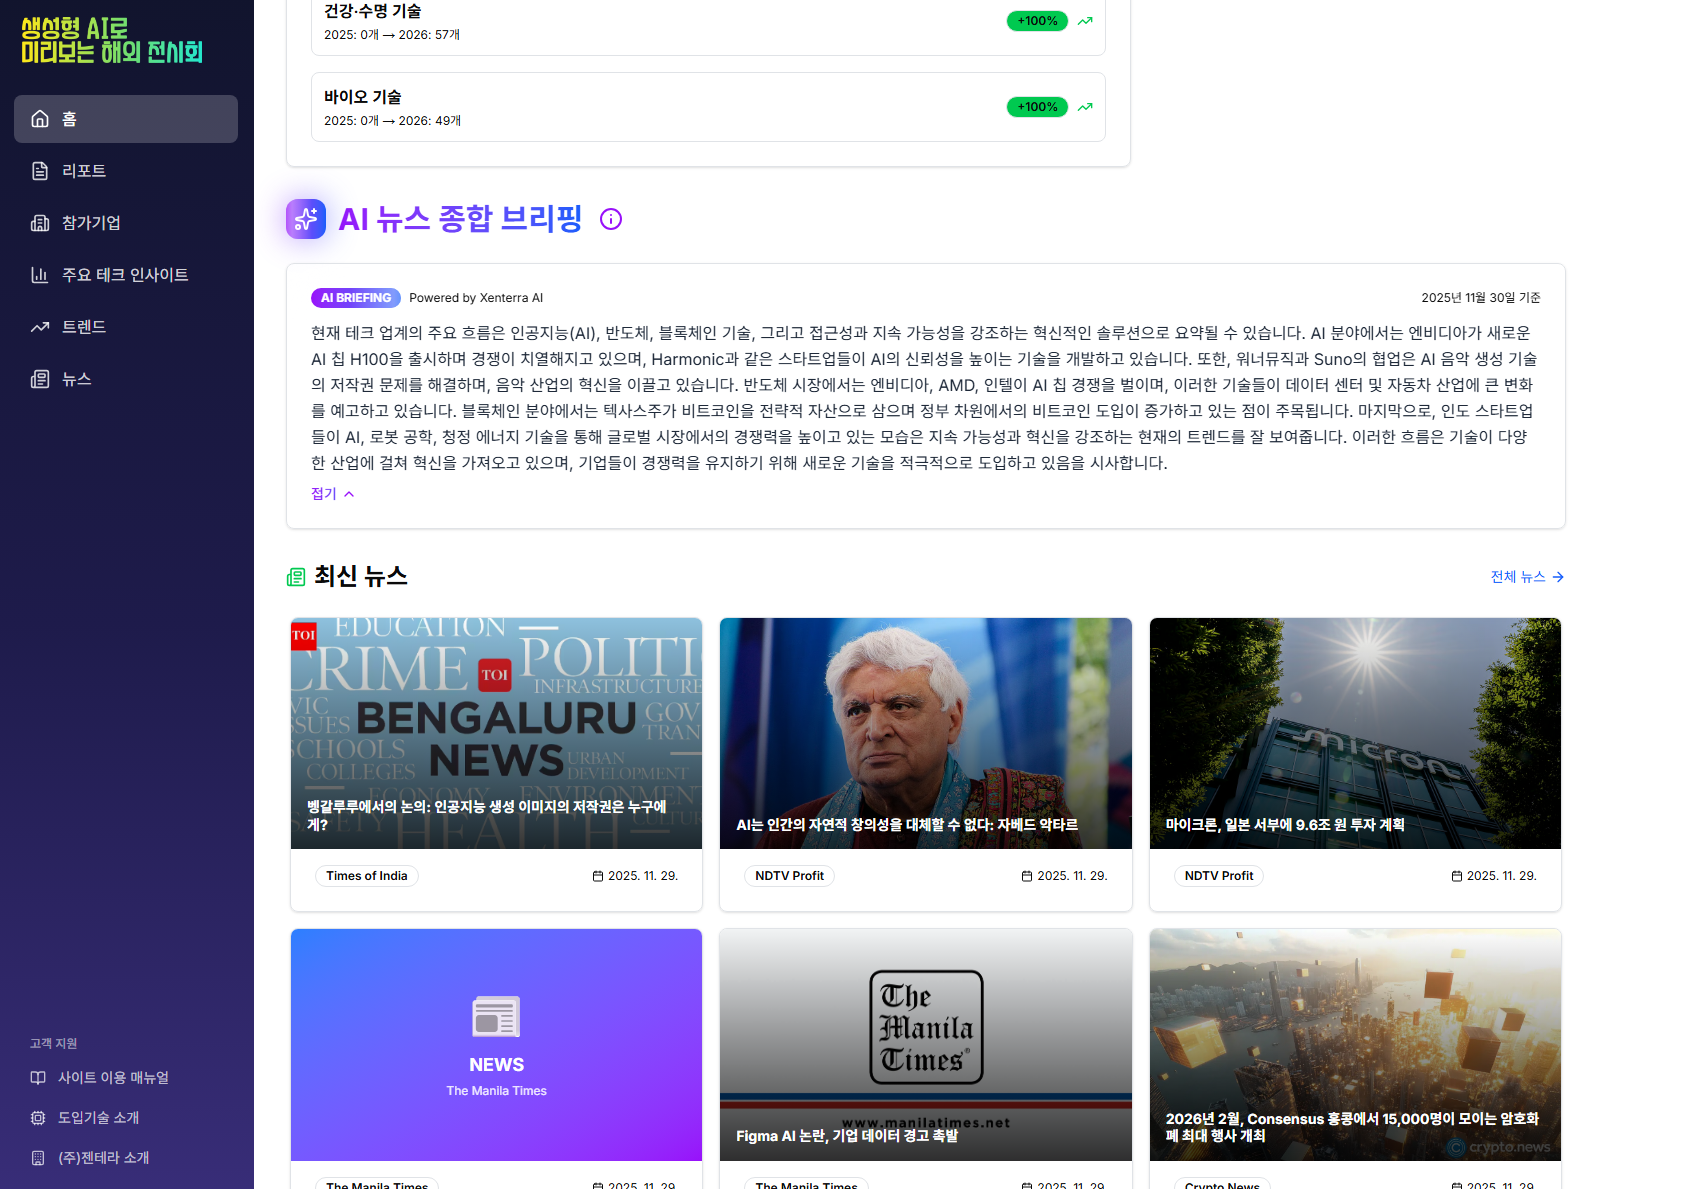Open the 전체 뉴스 link
1703x1189 pixels.
pyautogui.click(x=1527, y=577)
